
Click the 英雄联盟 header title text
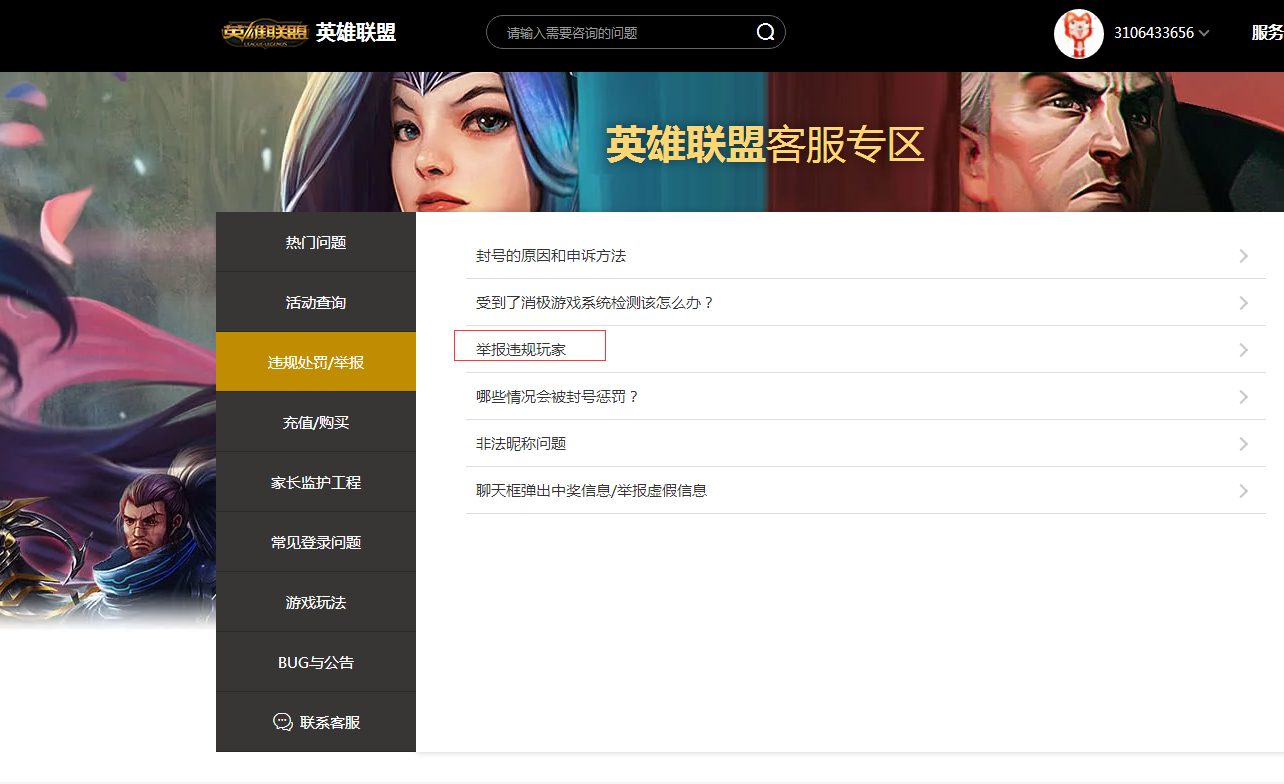pos(356,32)
